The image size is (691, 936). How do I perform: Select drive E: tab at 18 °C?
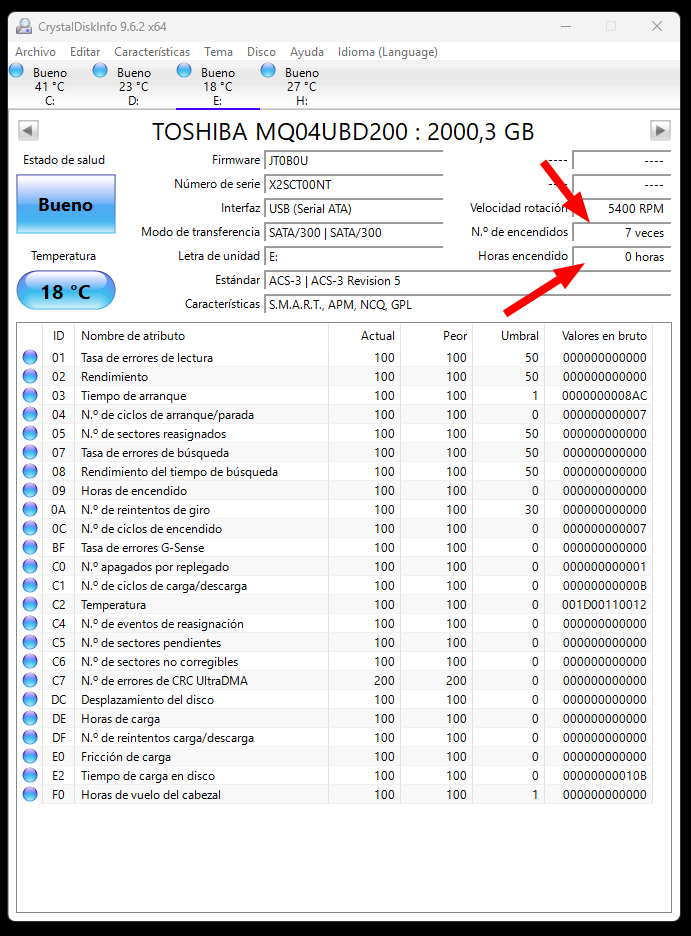click(x=218, y=86)
